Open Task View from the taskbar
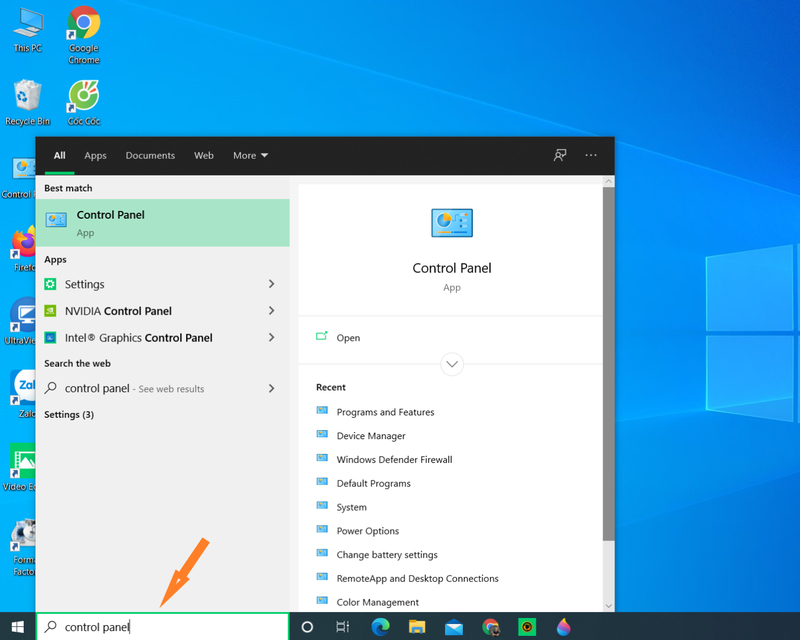This screenshot has width=800, height=640. coord(342,627)
